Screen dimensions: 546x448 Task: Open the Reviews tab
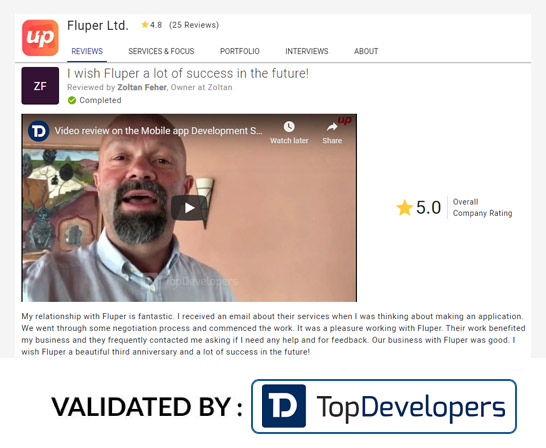tap(87, 51)
